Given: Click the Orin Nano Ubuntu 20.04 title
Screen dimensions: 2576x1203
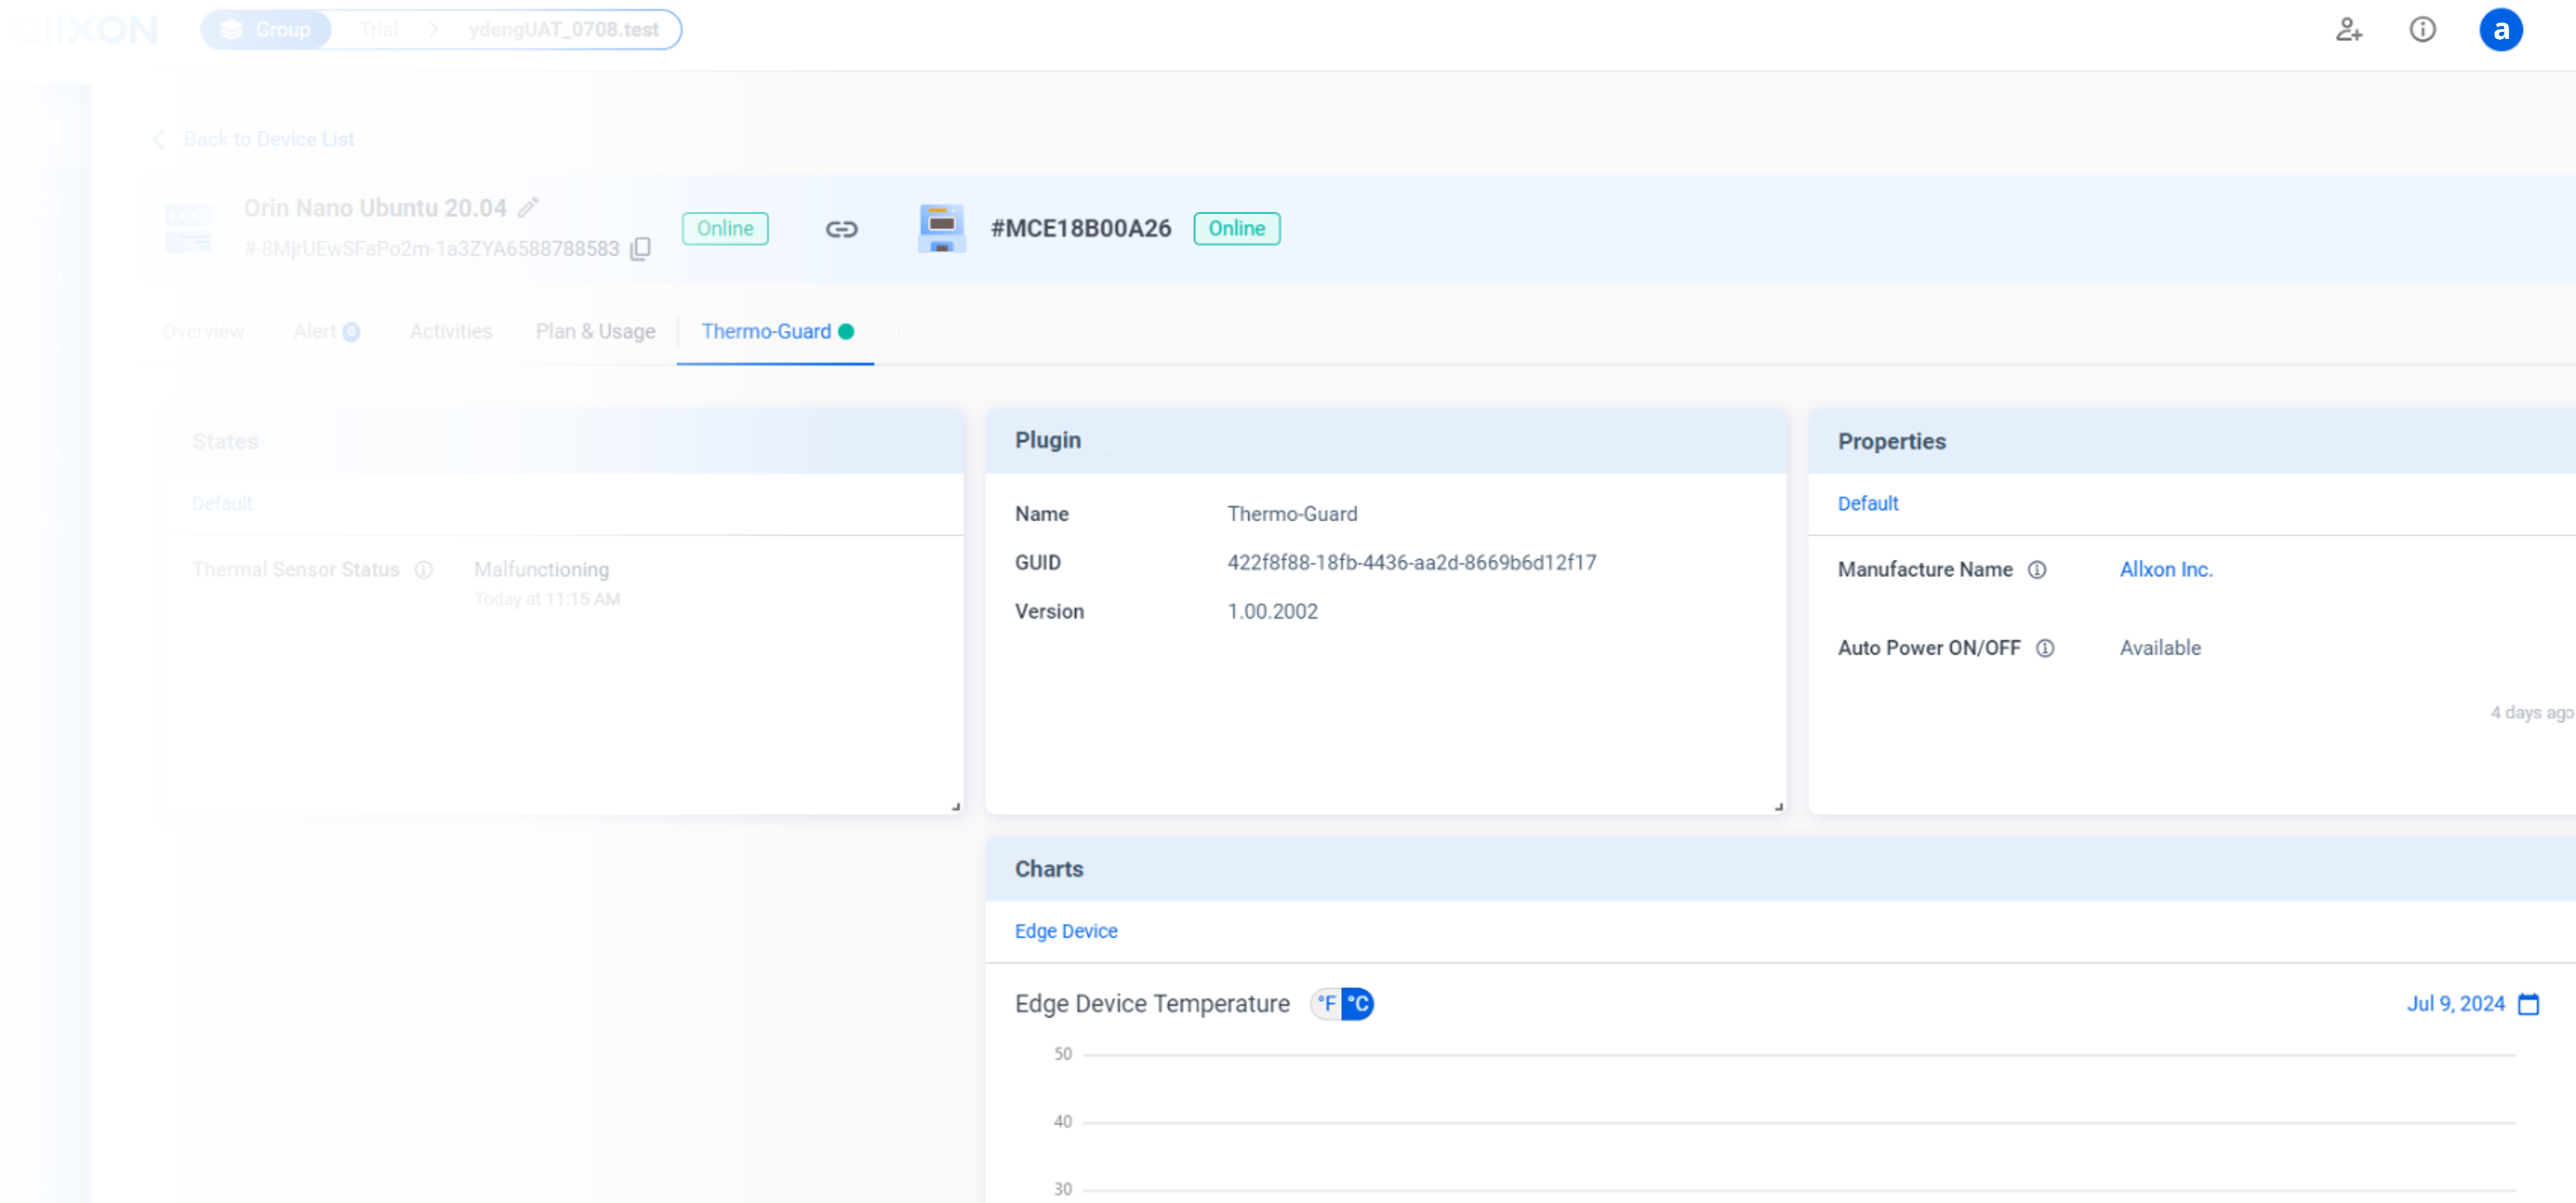Looking at the screenshot, I should click(x=375, y=208).
